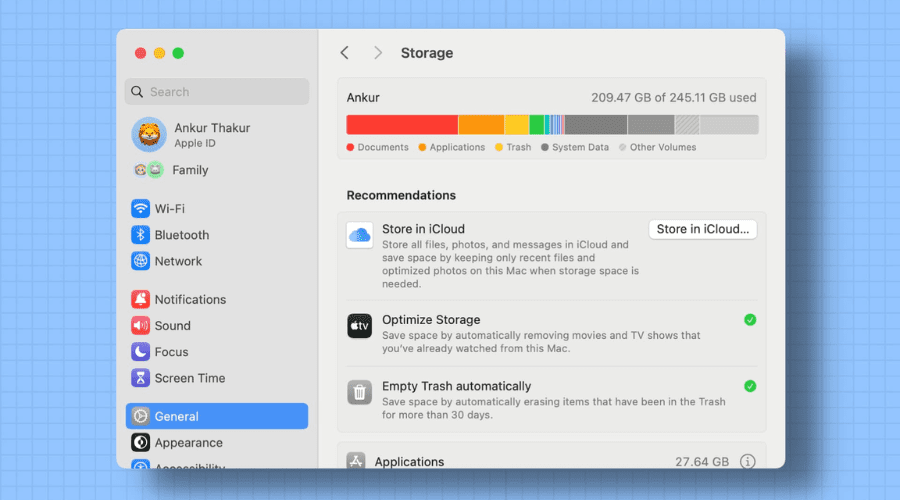The image size is (900, 500).
Task: Click the 209.47 GB of 245.11 GB used text
Action: [674, 98]
